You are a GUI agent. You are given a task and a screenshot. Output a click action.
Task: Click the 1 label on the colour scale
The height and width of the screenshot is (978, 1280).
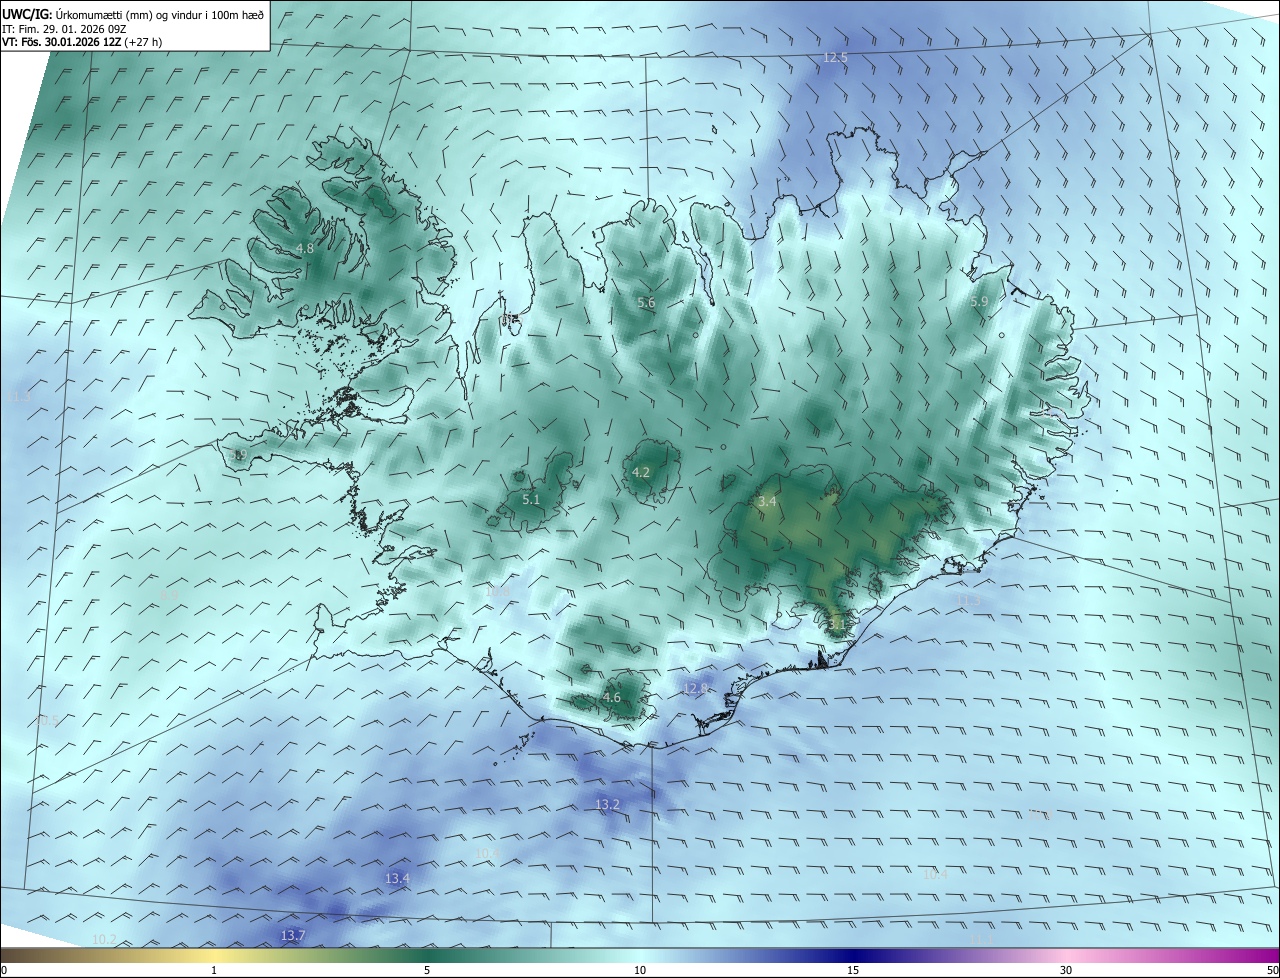(x=215, y=970)
